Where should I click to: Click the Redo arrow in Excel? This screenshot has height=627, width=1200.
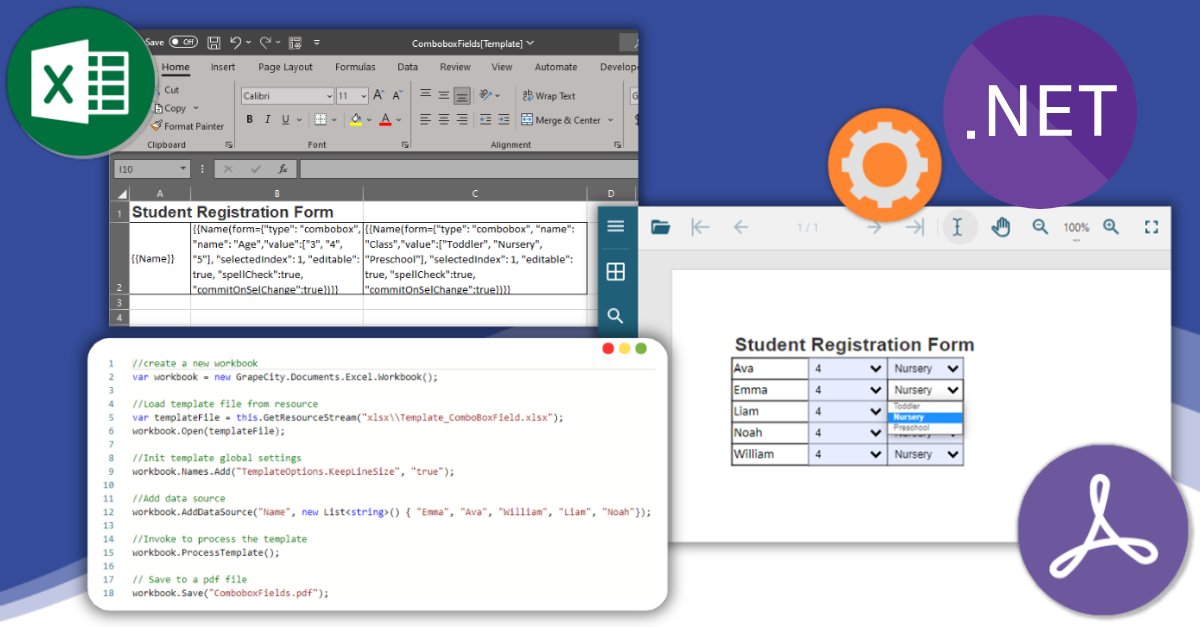tap(265, 43)
